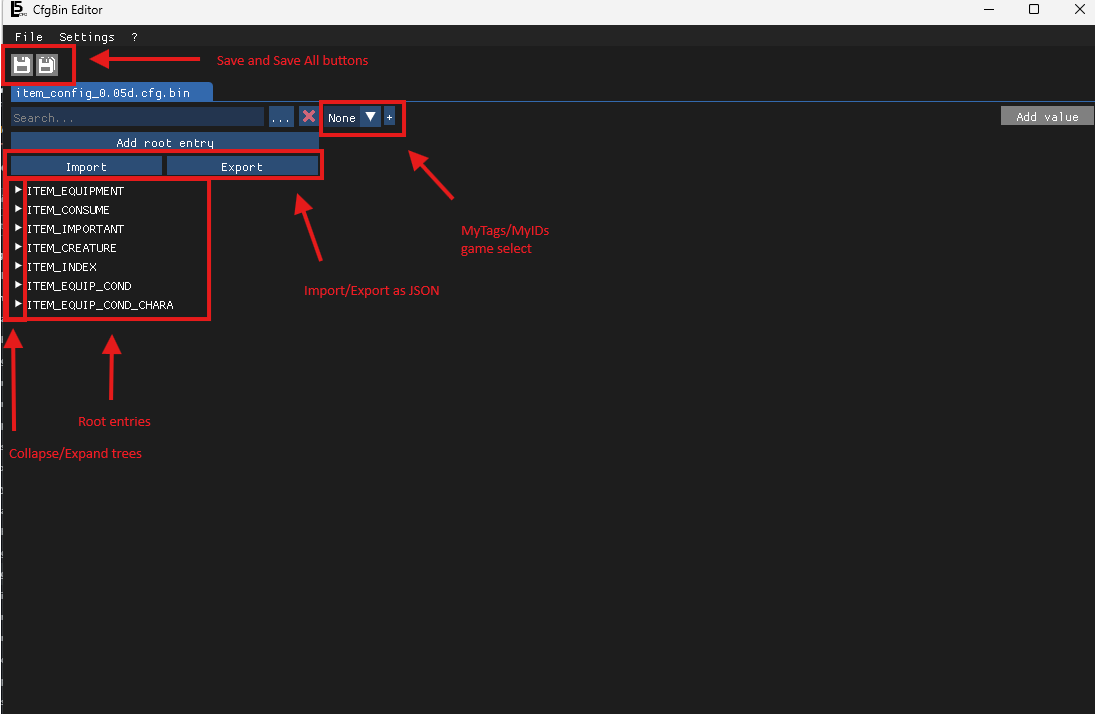The width and height of the screenshot is (1095, 714).
Task: Export entries using the Export button
Action: 243,165
